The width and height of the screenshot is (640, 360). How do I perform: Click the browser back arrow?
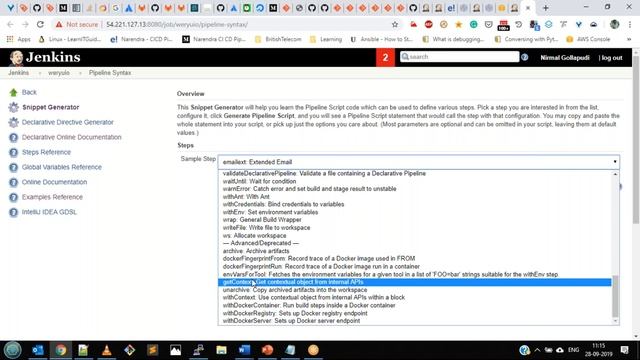(x=10, y=24)
